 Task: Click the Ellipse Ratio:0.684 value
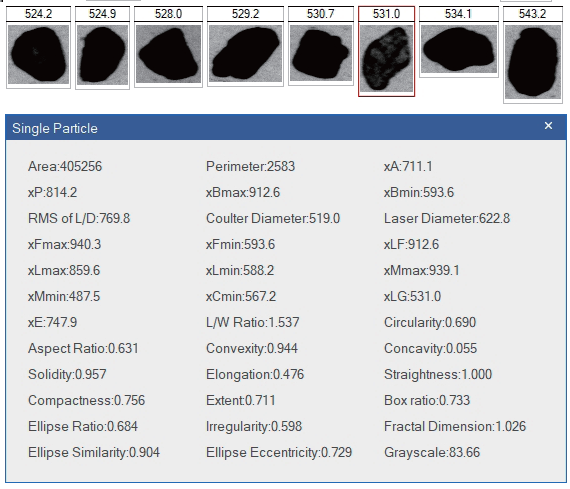pyautogui.click(x=83, y=426)
